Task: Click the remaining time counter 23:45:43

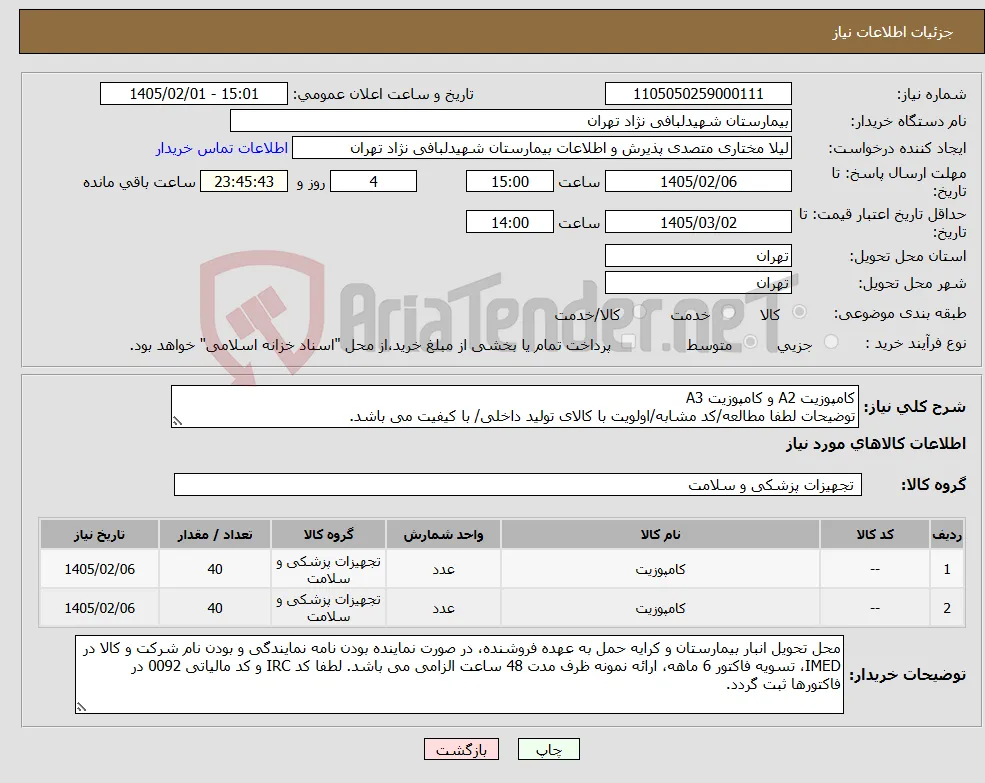Action: point(244,182)
